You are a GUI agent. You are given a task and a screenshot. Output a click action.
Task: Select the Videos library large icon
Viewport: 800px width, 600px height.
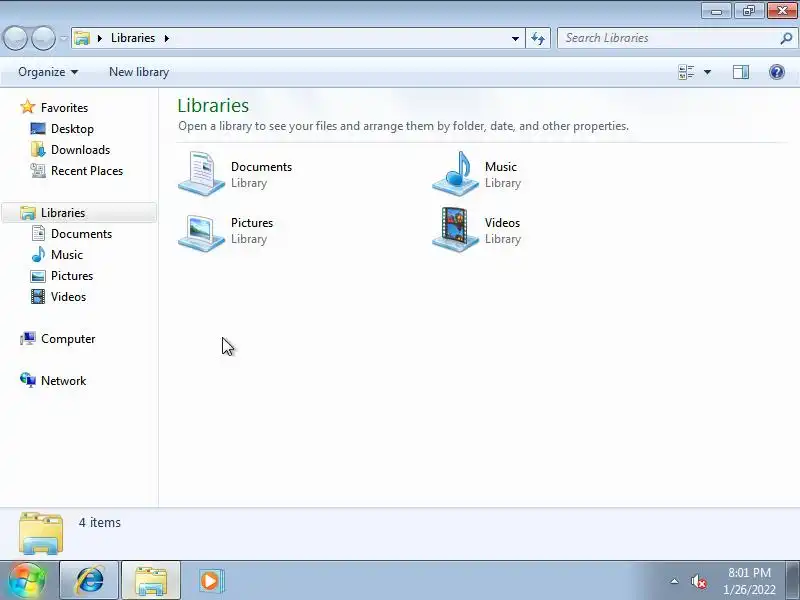click(x=456, y=230)
